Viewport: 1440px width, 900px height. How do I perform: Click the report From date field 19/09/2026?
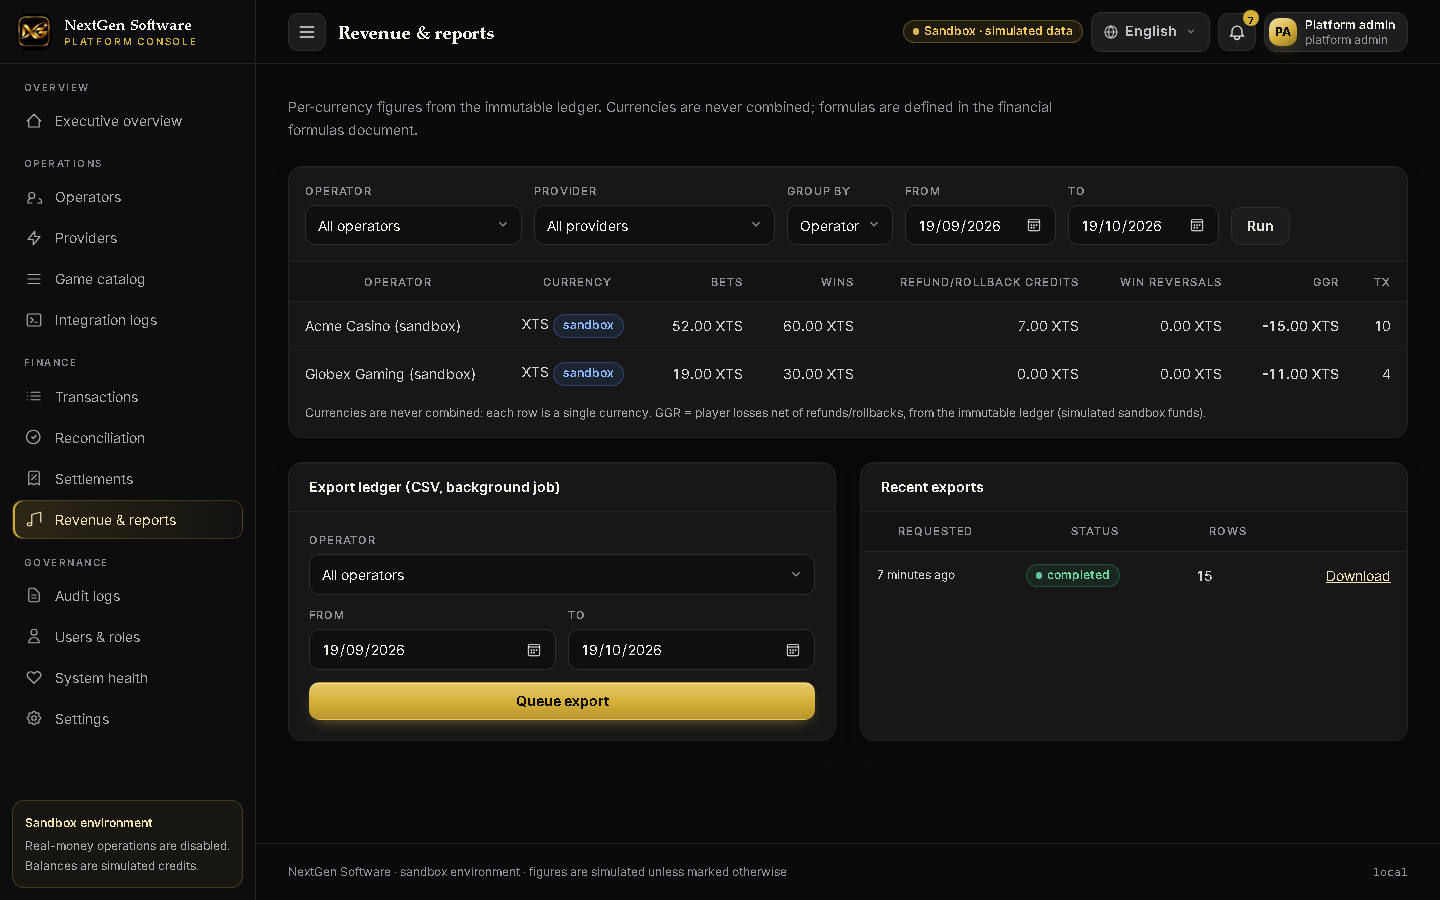coord(980,225)
